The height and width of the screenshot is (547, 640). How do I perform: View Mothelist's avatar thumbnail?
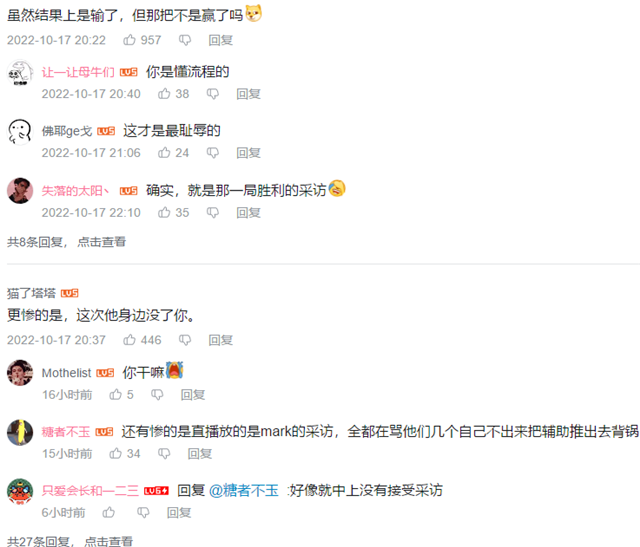20,373
